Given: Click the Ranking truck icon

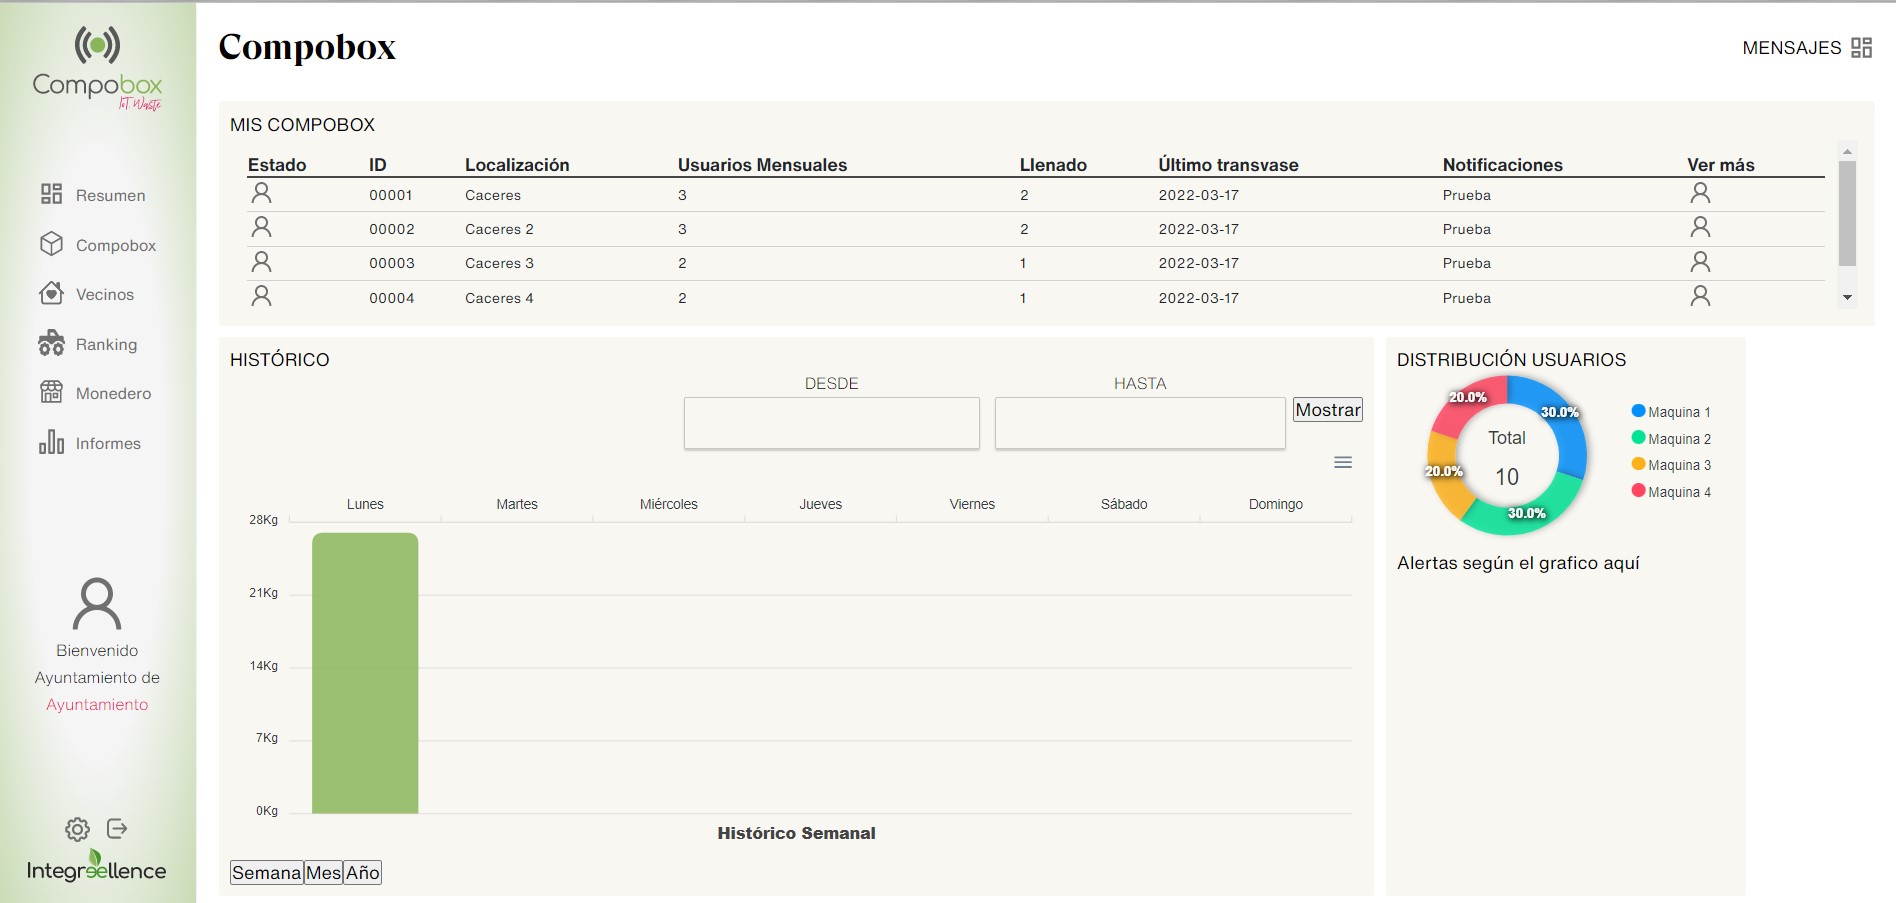Looking at the screenshot, I should 51,344.
